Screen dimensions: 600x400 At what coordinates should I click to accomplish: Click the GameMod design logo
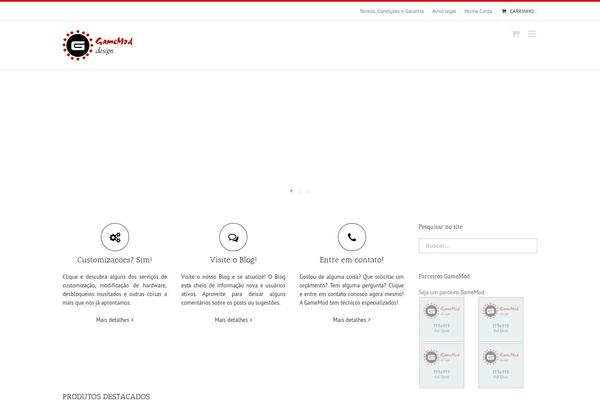[98, 45]
